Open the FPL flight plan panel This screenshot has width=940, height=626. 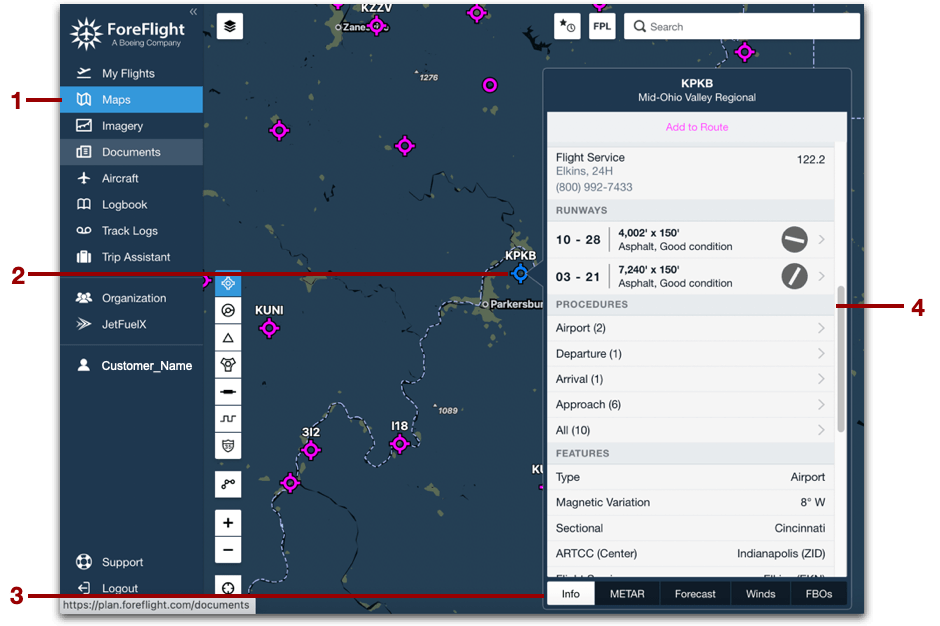pyautogui.click(x=602, y=26)
